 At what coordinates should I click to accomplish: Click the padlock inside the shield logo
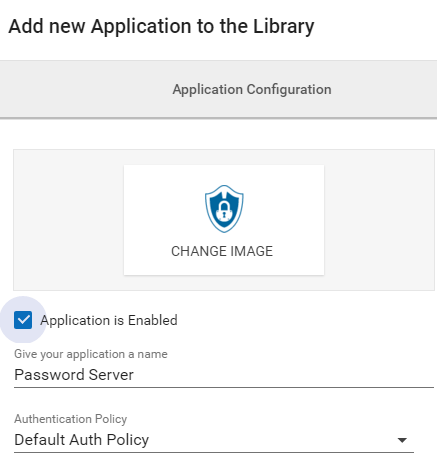(x=224, y=211)
